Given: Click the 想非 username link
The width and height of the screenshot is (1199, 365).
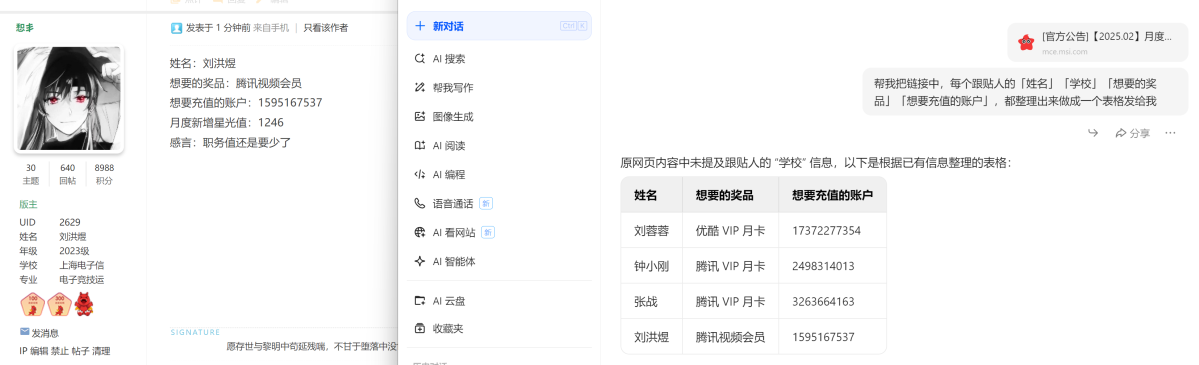Looking at the screenshot, I should pos(24,28).
